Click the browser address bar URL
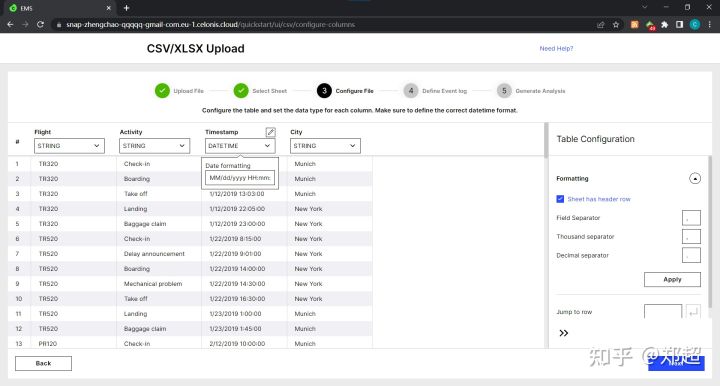The image size is (720, 386). [x=210, y=24]
